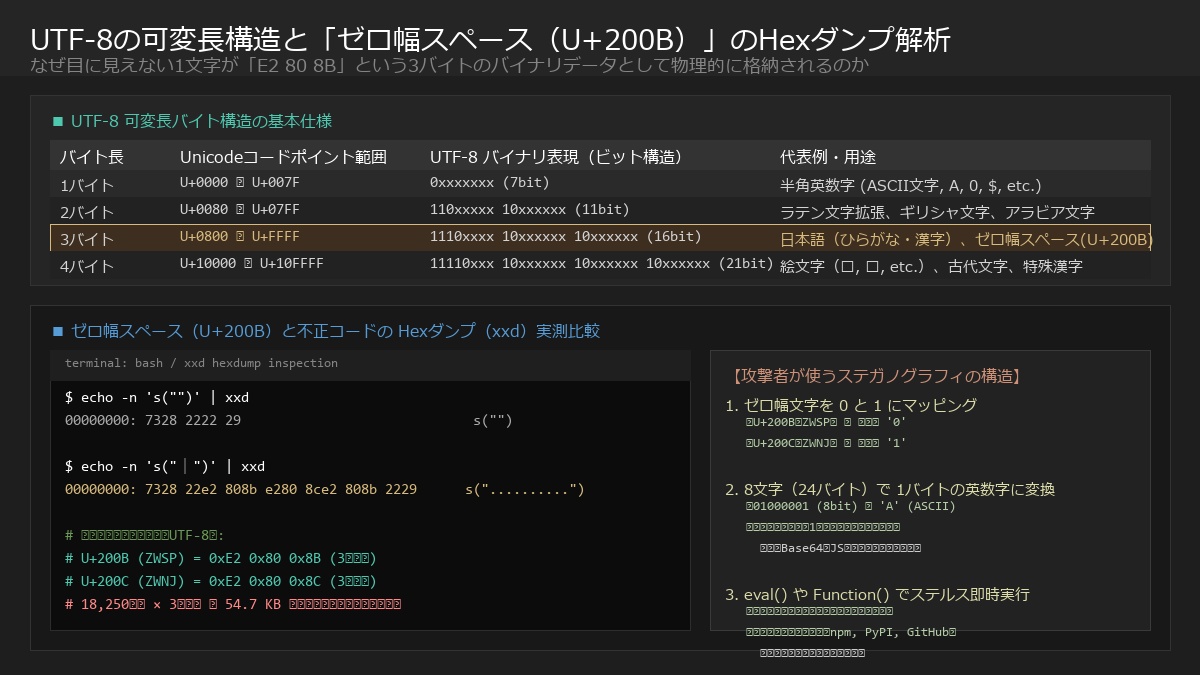Click "日本語（ひらがな・漢字）、ゼロ幅スペース(U+200B)" cell
This screenshot has width=1200, height=675.
pyautogui.click(x=966, y=239)
